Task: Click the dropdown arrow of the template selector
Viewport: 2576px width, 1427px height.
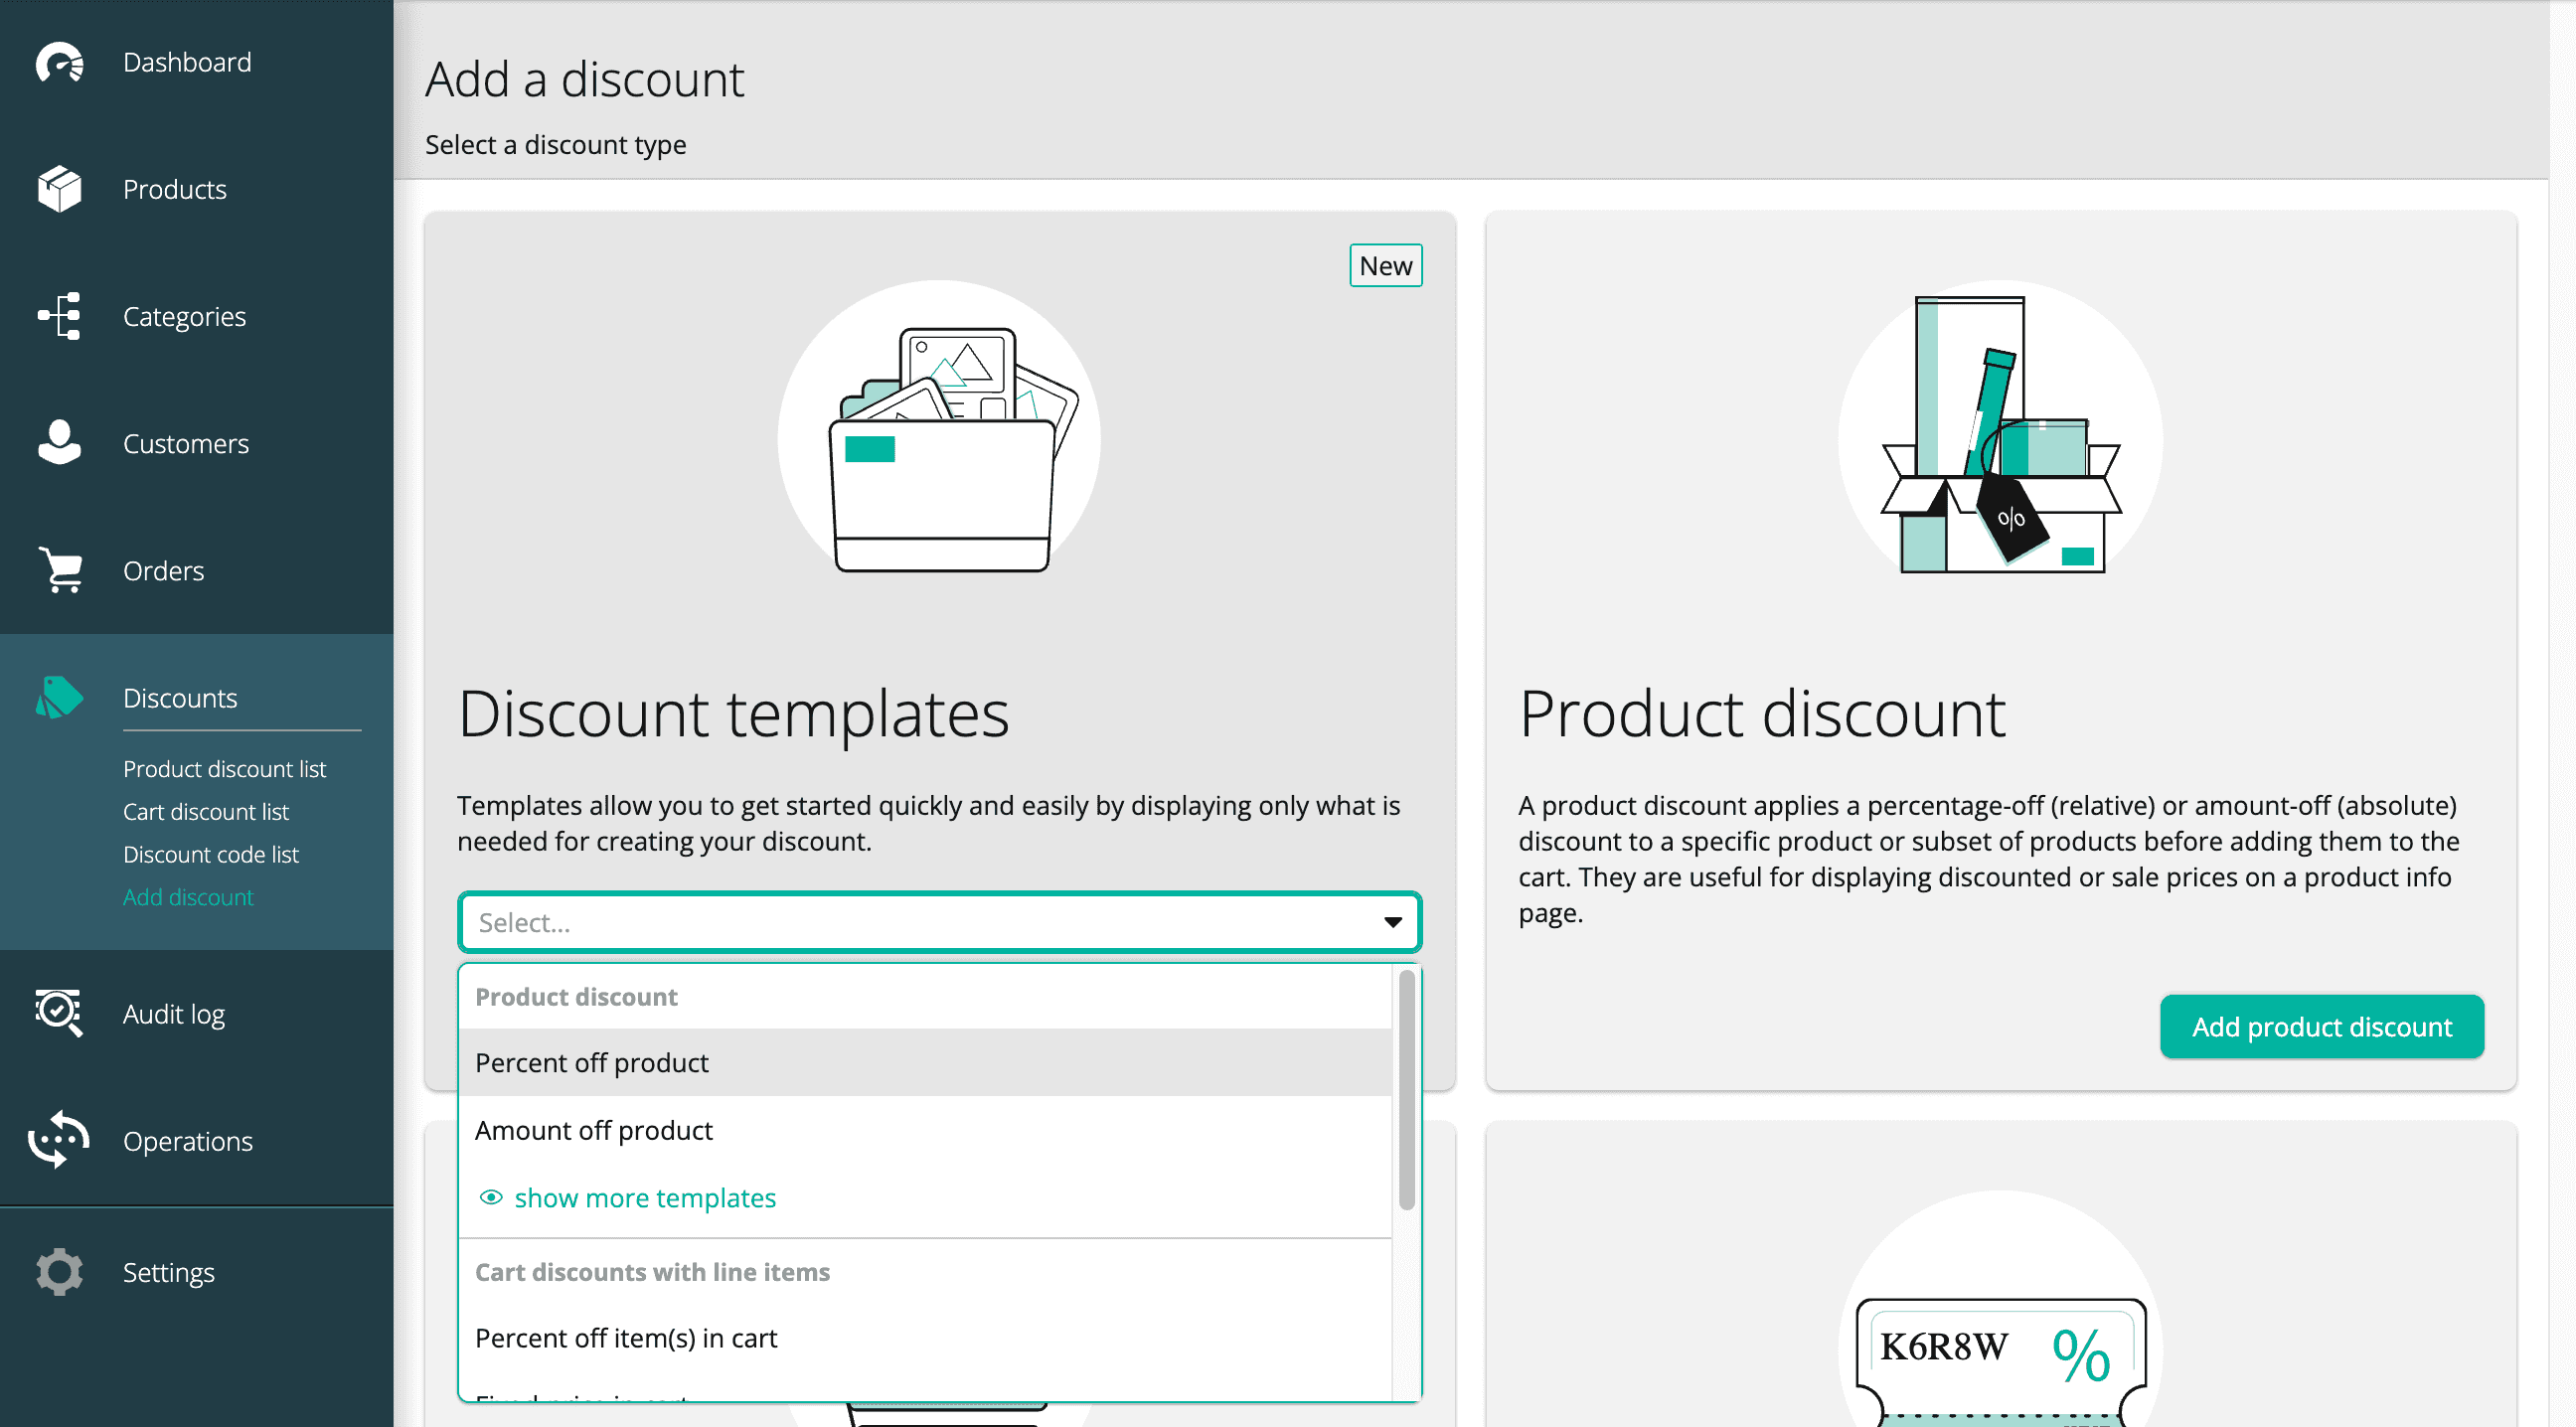Action: coord(1392,922)
